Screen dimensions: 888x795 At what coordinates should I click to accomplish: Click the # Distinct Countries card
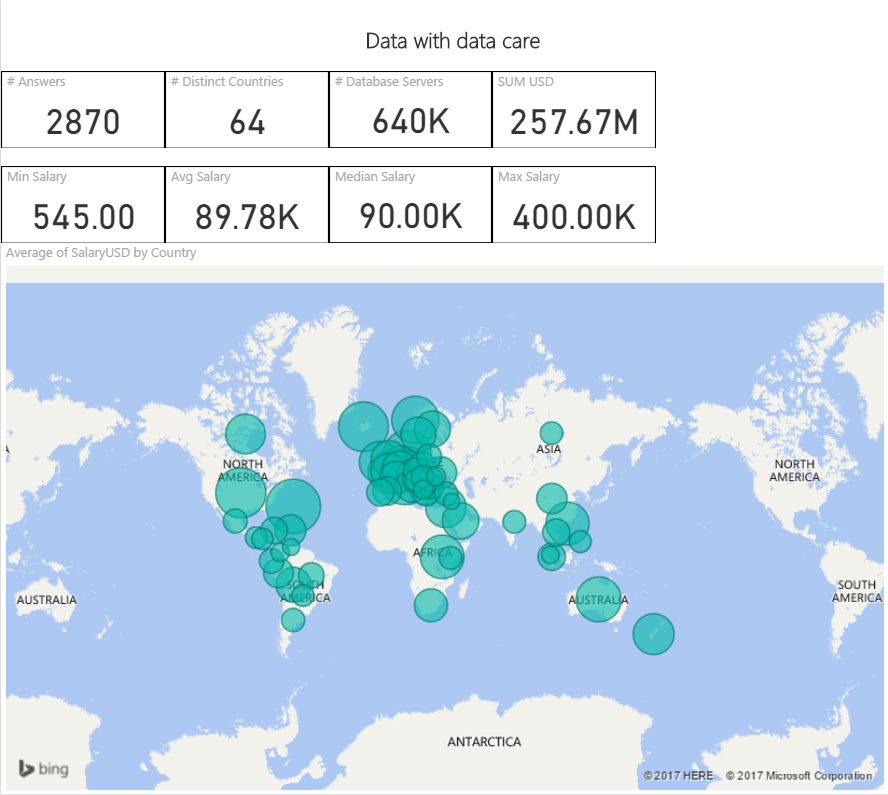pyautogui.click(x=247, y=110)
